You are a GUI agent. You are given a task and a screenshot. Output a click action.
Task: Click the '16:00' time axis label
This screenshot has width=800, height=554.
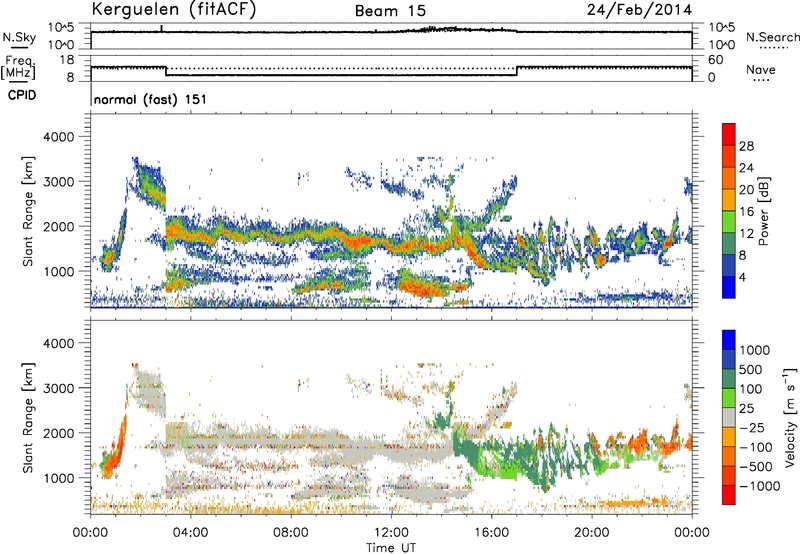pos(491,533)
